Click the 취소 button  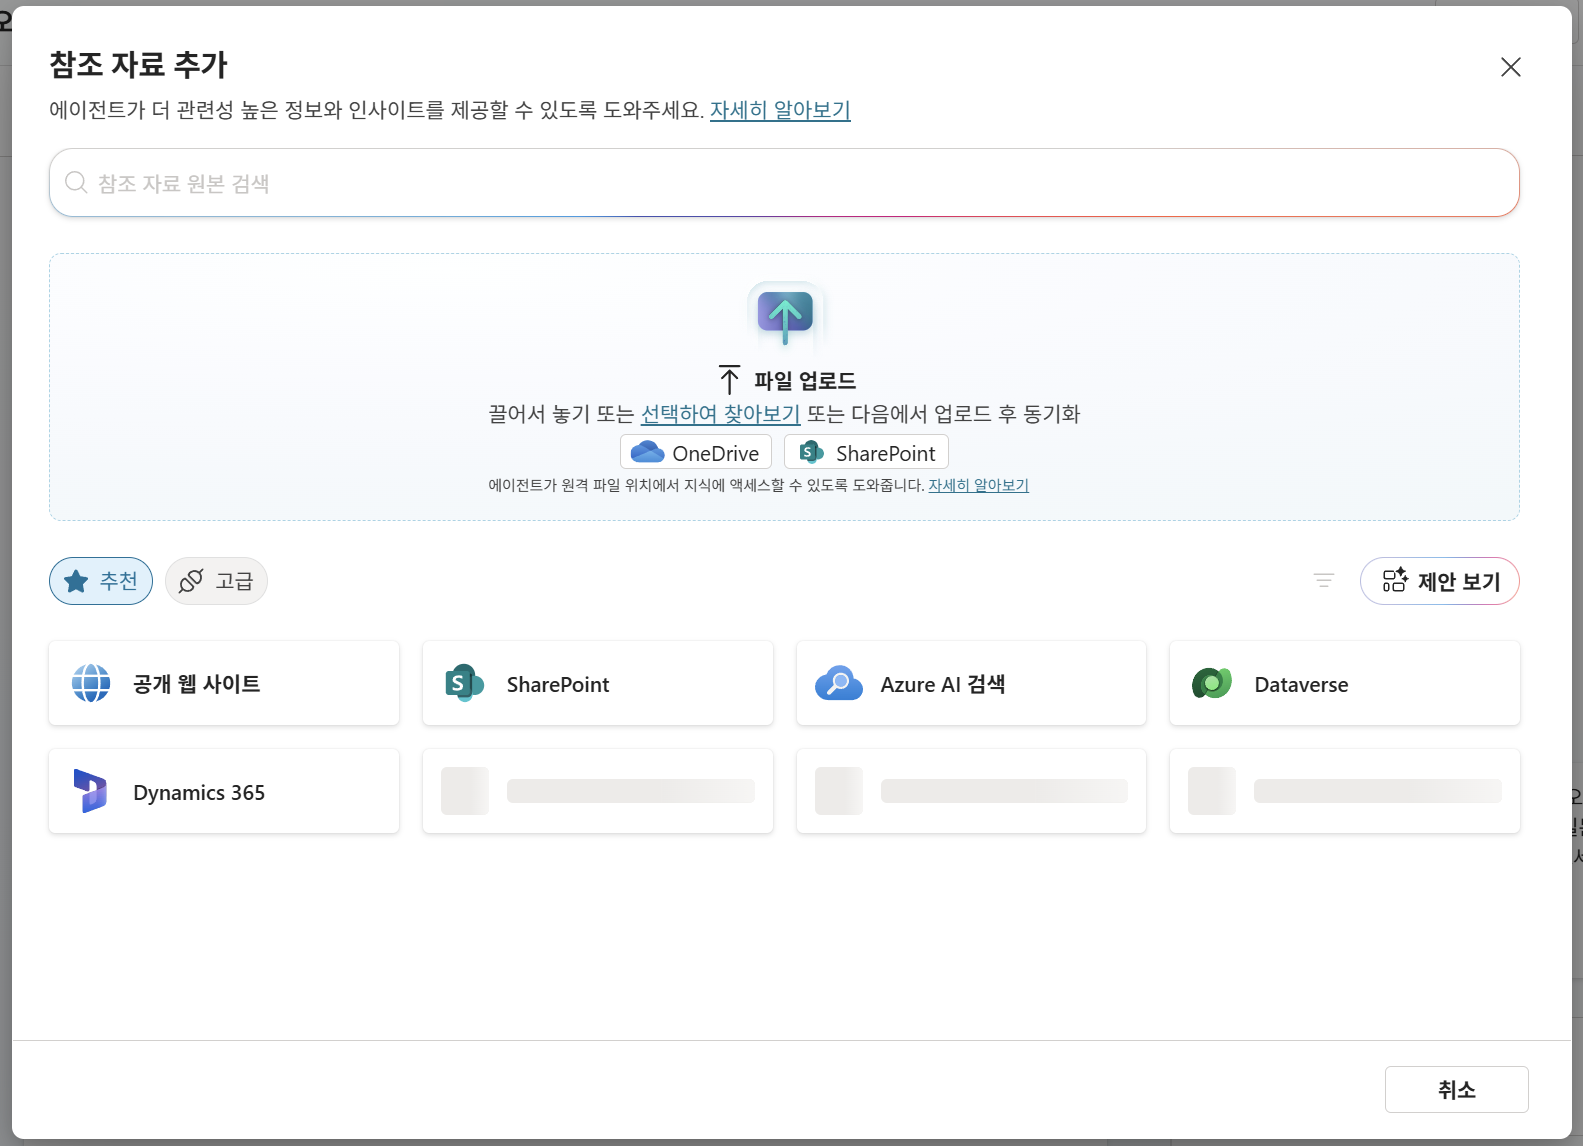(1456, 1089)
